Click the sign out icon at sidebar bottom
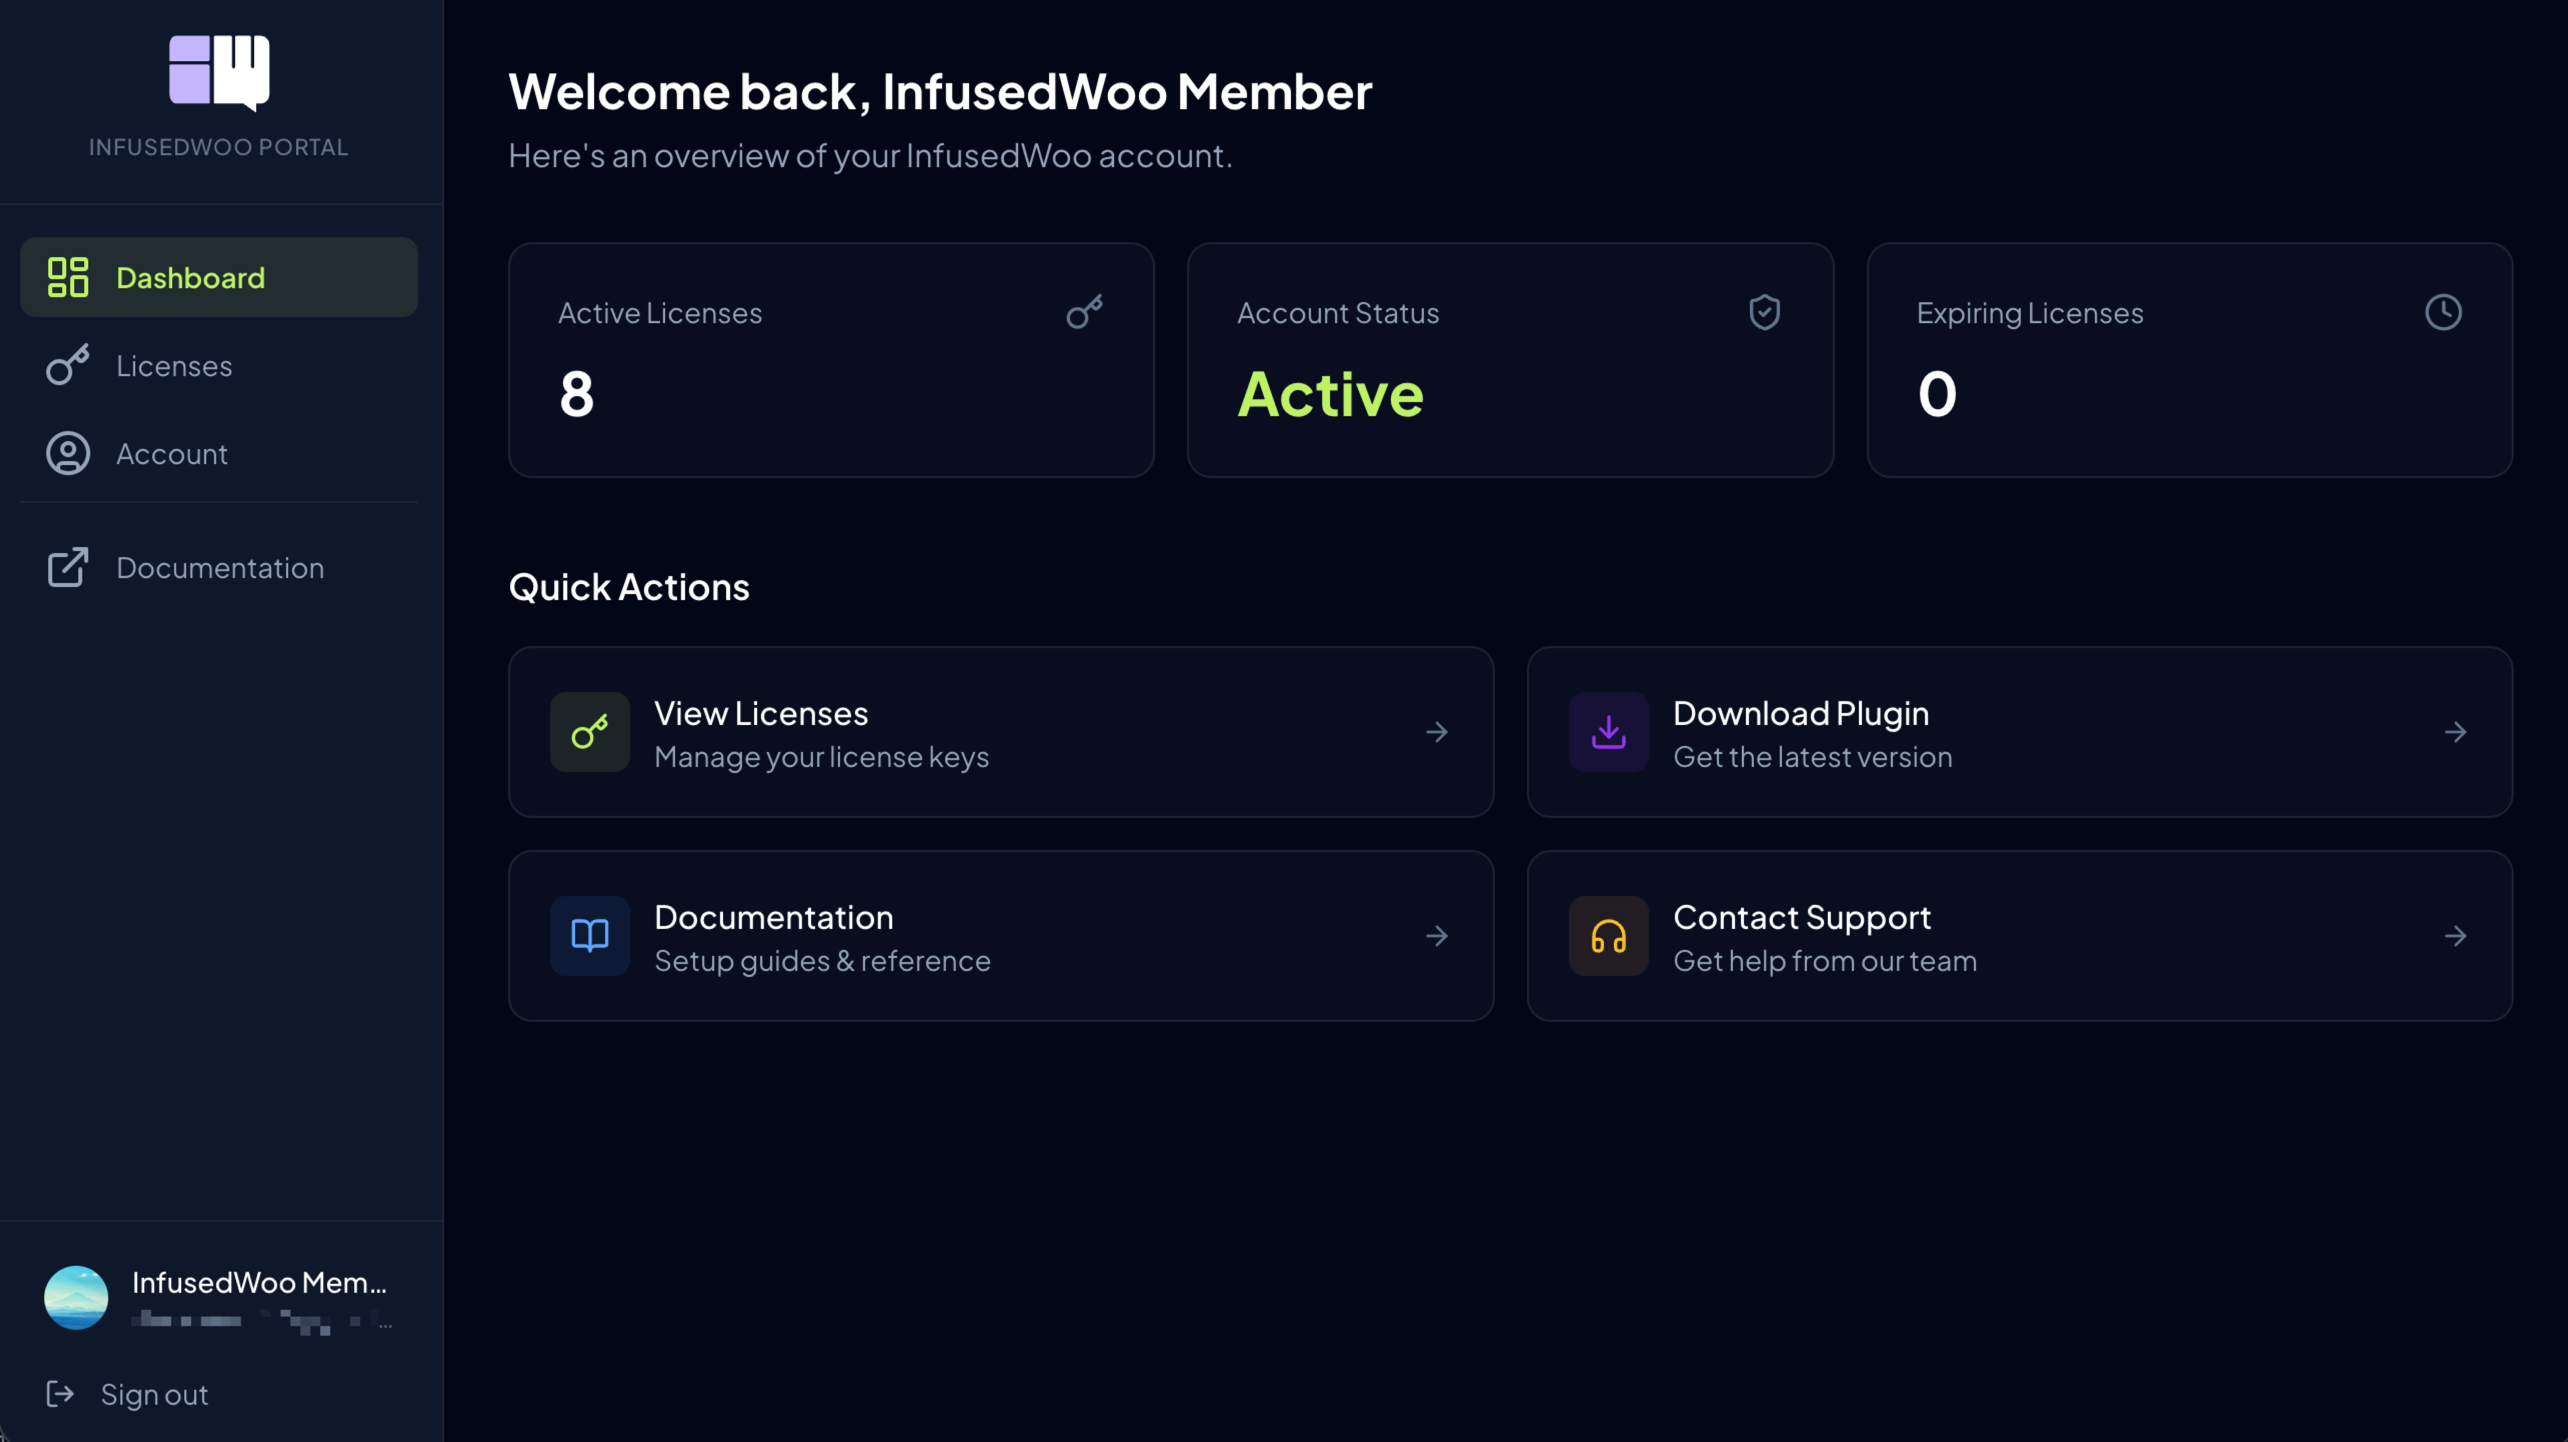The width and height of the screenshot is (2568, 1442). pos(60,1394)
